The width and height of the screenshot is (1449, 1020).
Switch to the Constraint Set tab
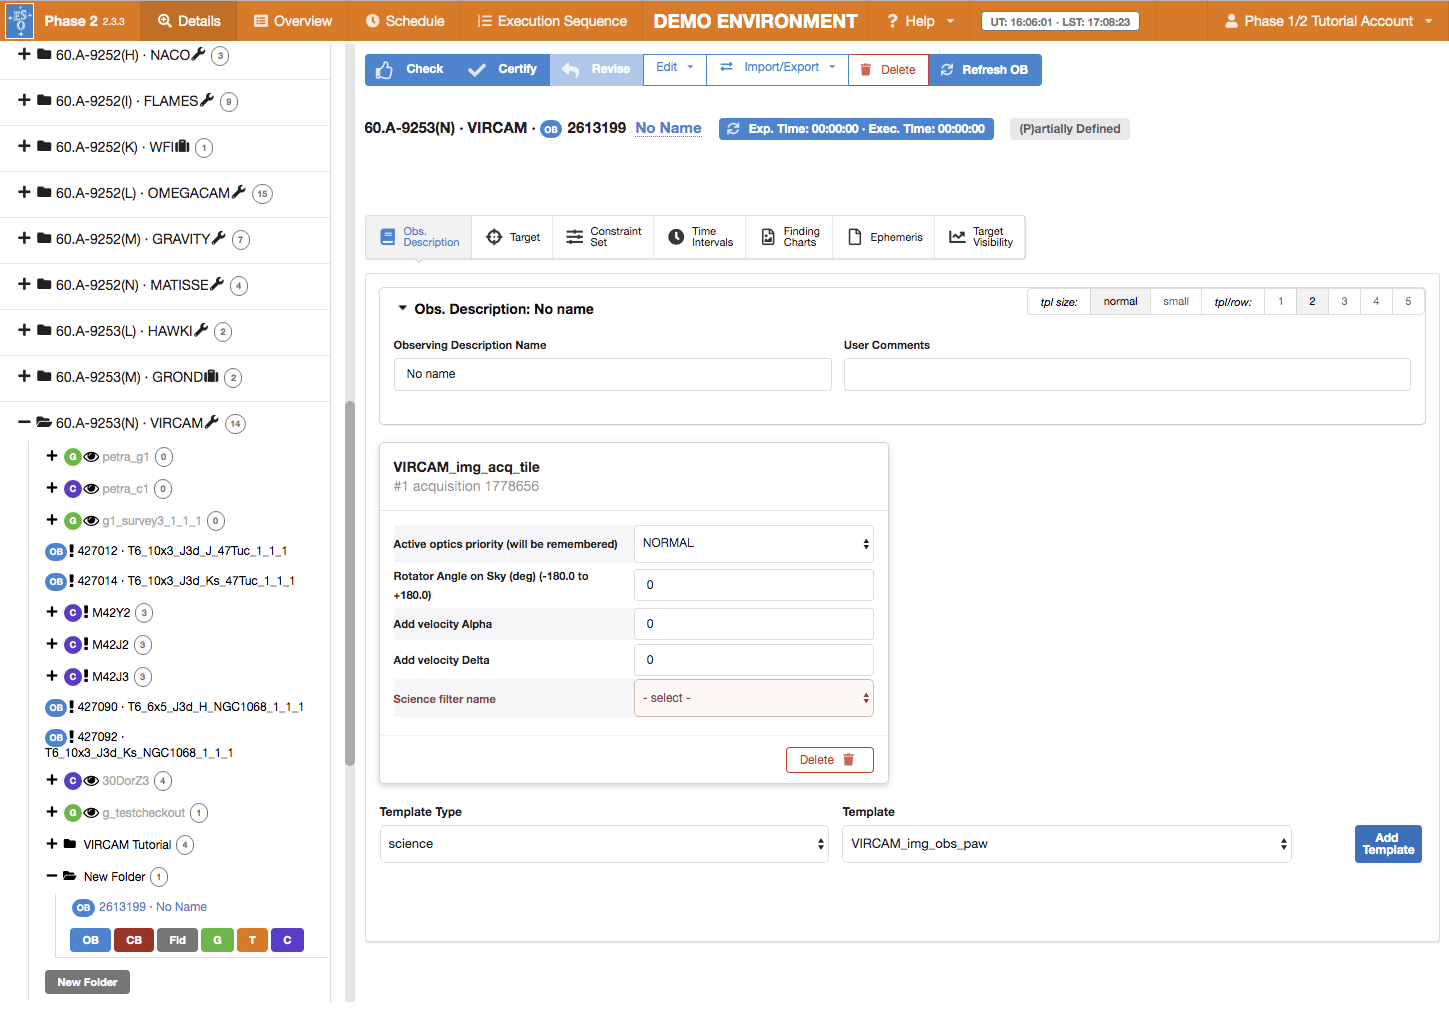click(x=603, y=237)
